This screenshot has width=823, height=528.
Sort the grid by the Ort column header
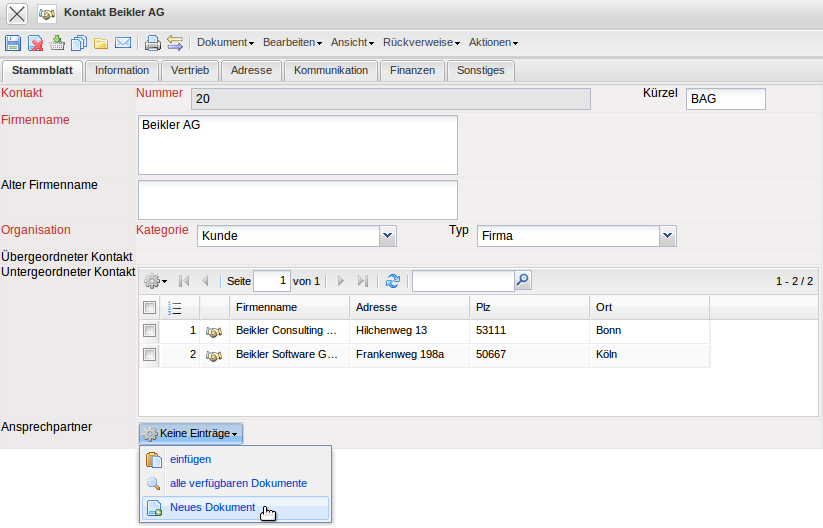[x=650, y=307]
